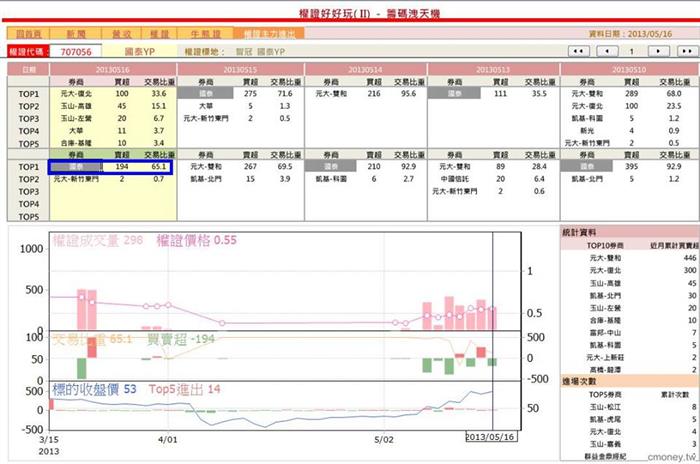Image resolution: width=700 pixels, height=464 pixels.
Task: Click buy value 216 under 20130514
Action: tap(374, 94)
